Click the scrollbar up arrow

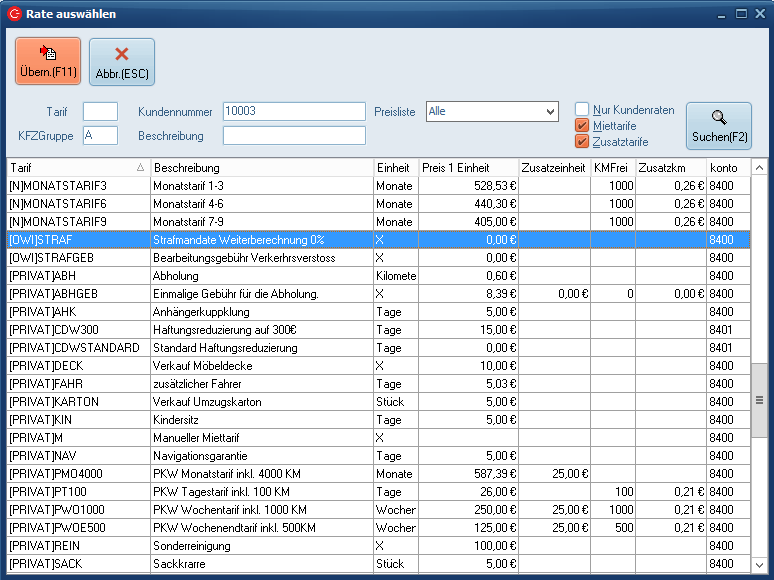pyautogui.click(x=759, y=168)
